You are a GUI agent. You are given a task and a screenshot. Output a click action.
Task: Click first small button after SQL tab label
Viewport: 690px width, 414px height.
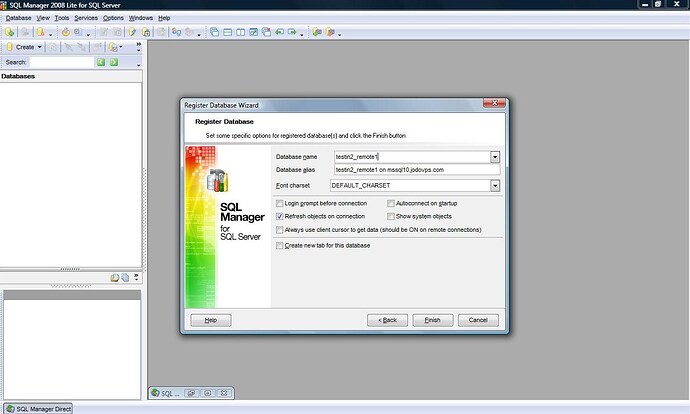click(x=191, y=393)
